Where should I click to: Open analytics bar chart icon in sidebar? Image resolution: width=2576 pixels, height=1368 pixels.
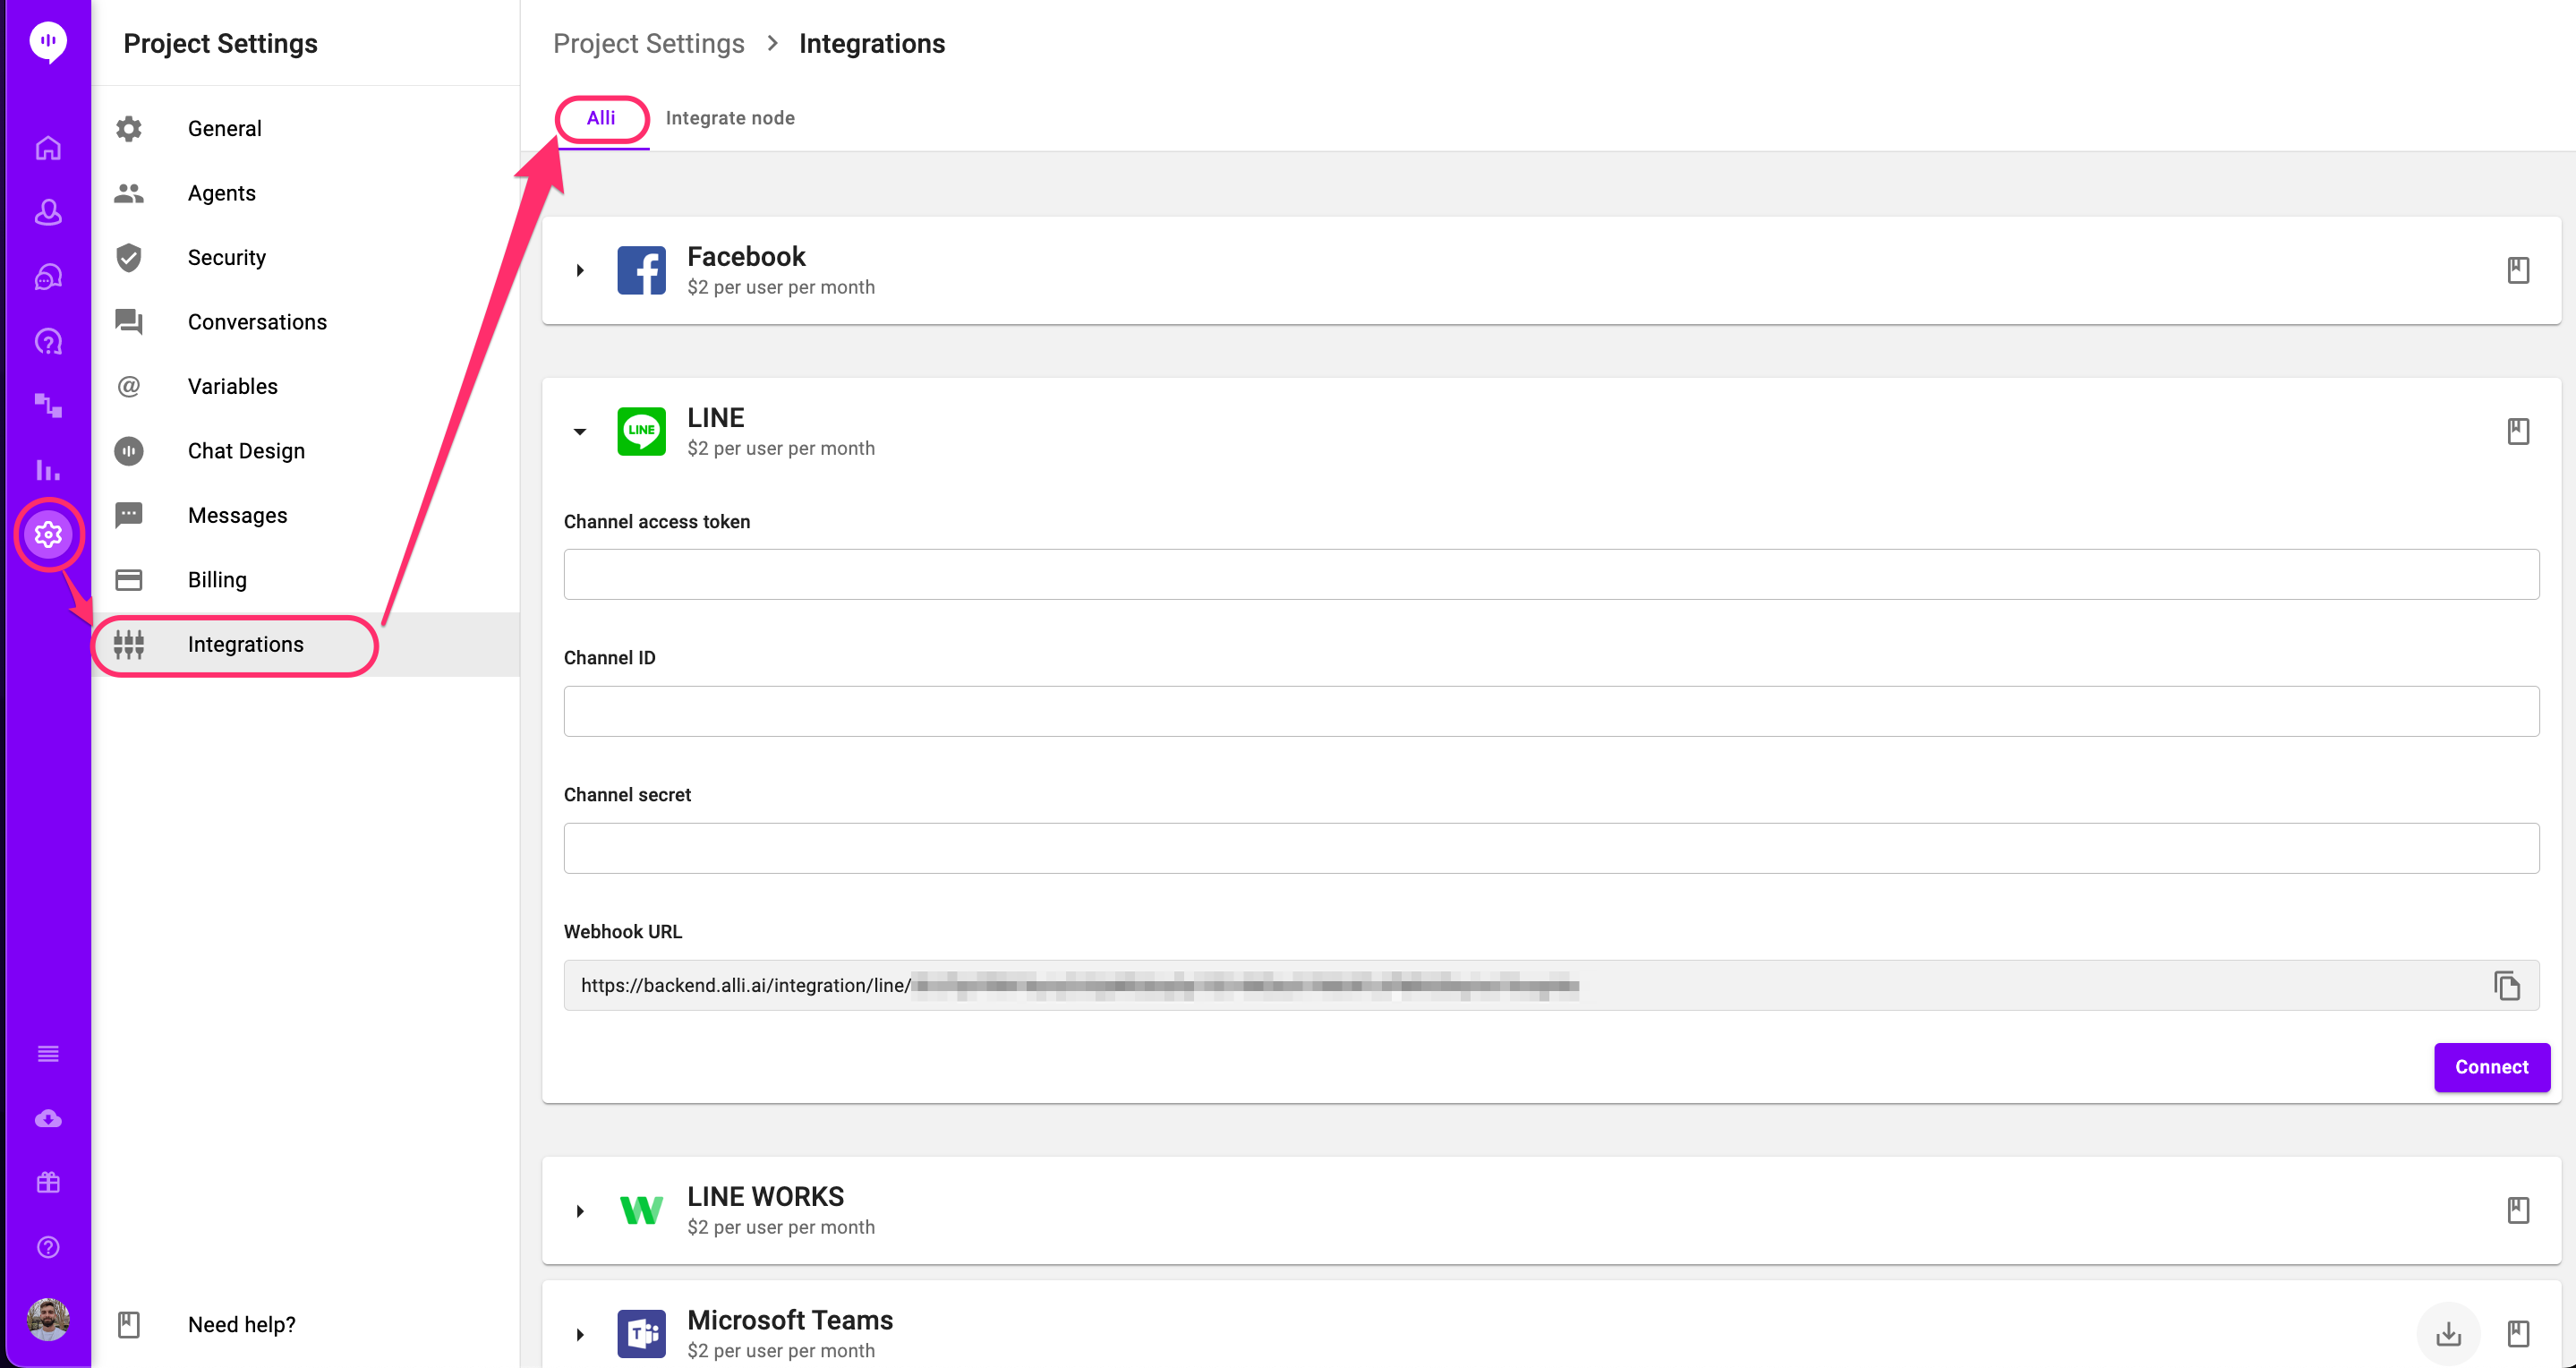coord(48,470)
